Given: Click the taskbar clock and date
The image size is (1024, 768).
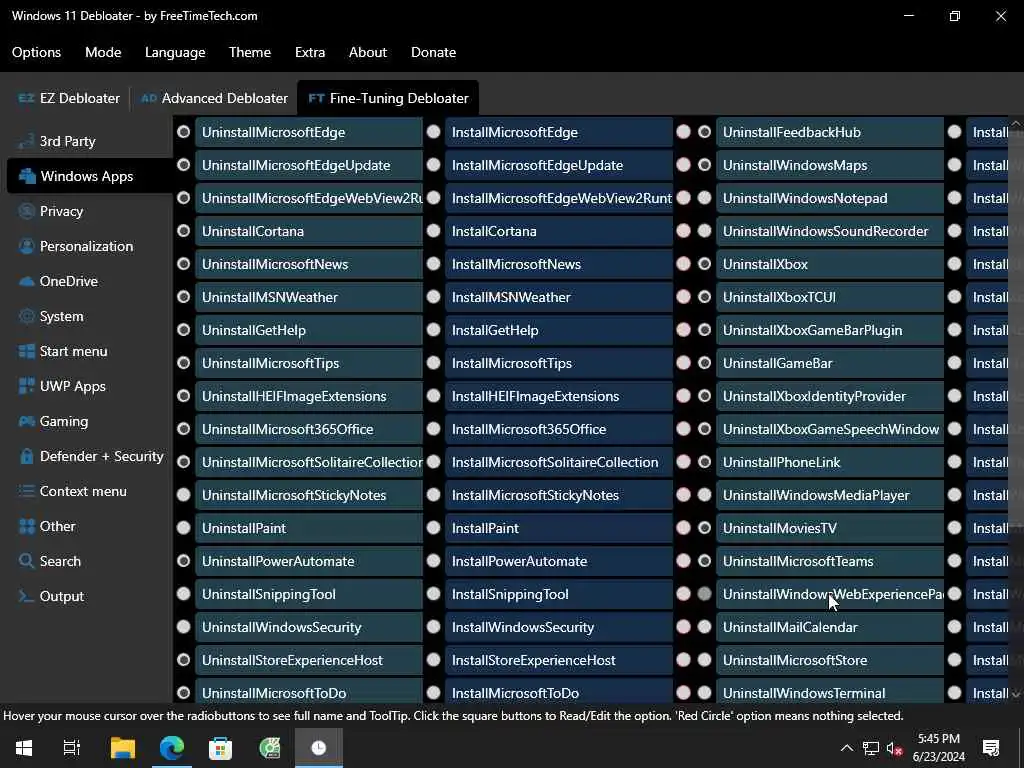Looking at the screenshot, I should [x=938, y=748].
